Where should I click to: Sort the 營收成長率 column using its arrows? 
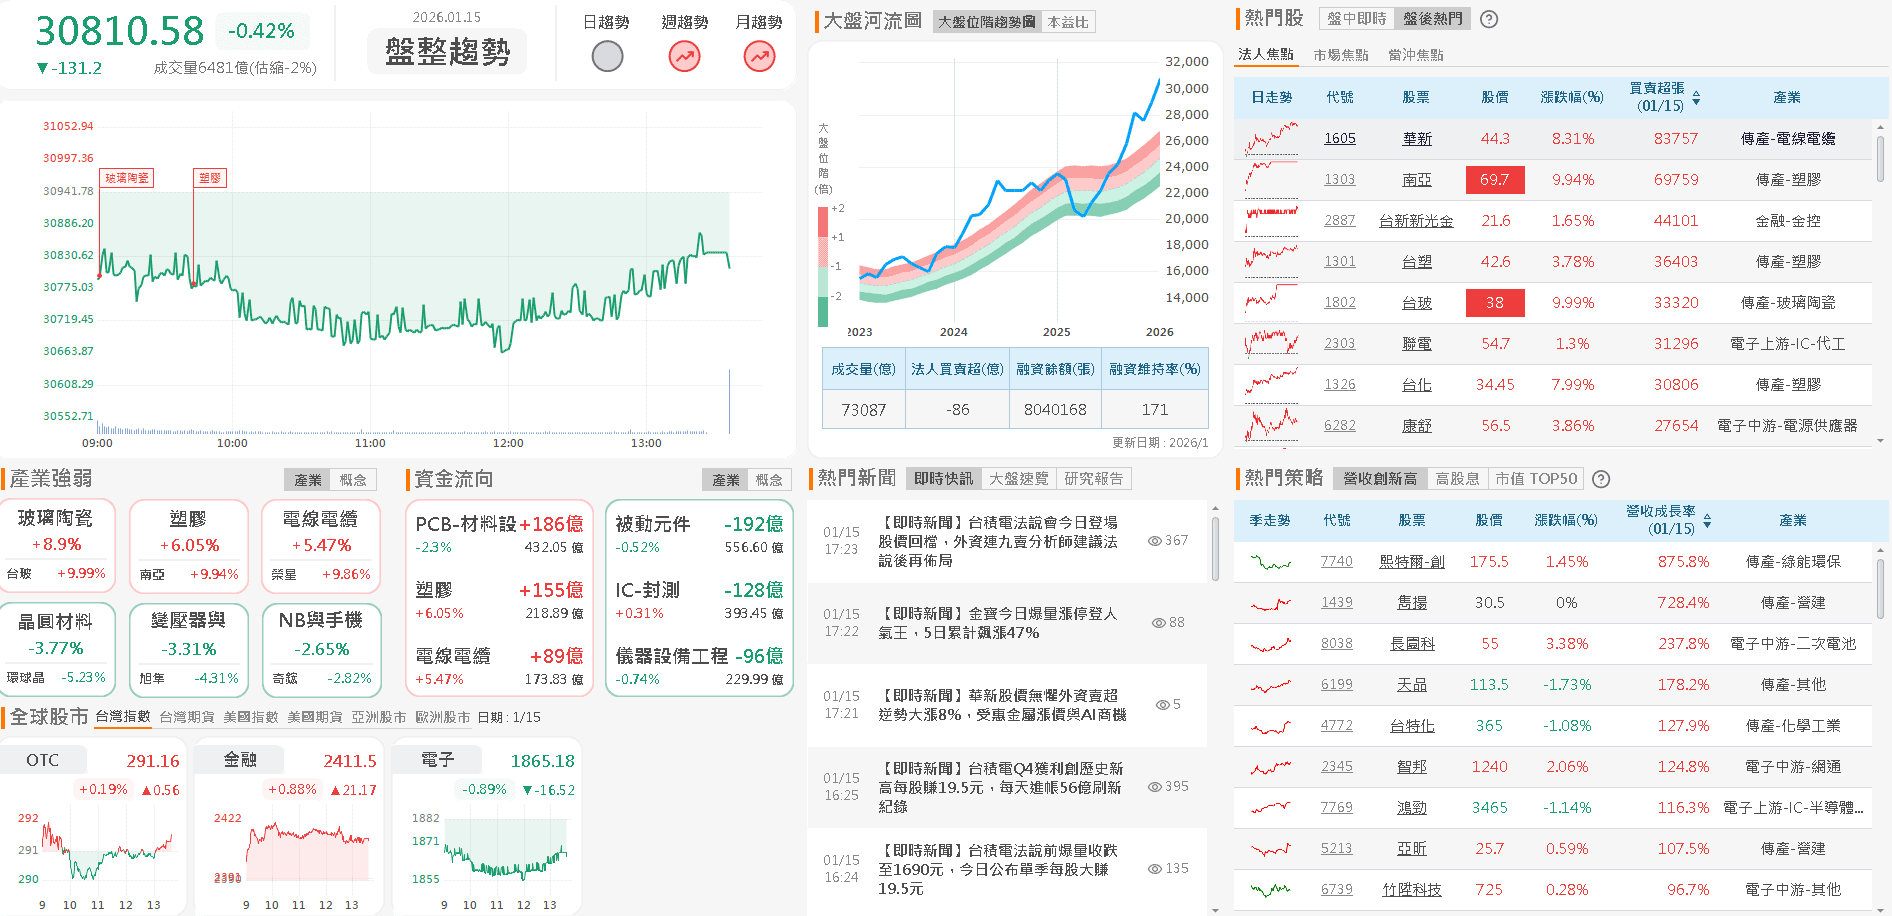[1708, 521]
